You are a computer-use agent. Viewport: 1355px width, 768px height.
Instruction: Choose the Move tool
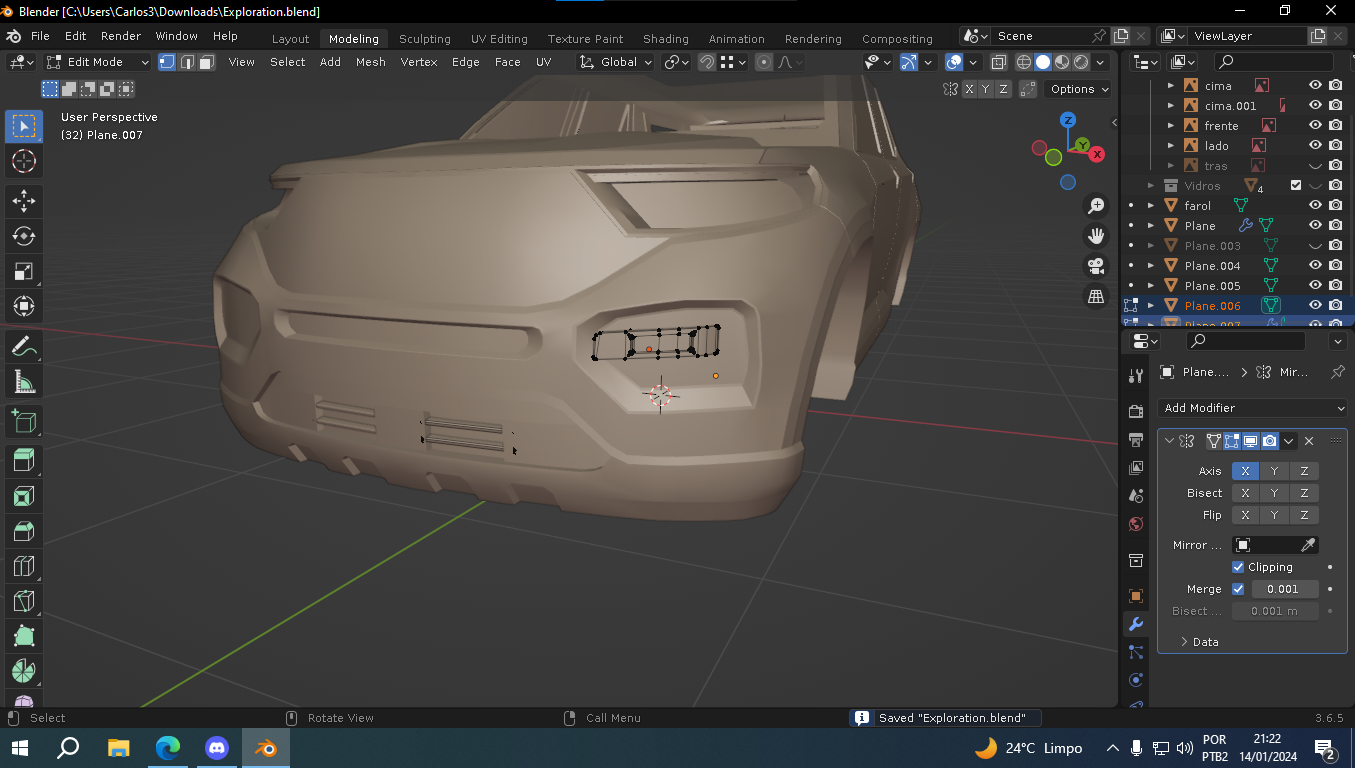[x=24, y=201]
